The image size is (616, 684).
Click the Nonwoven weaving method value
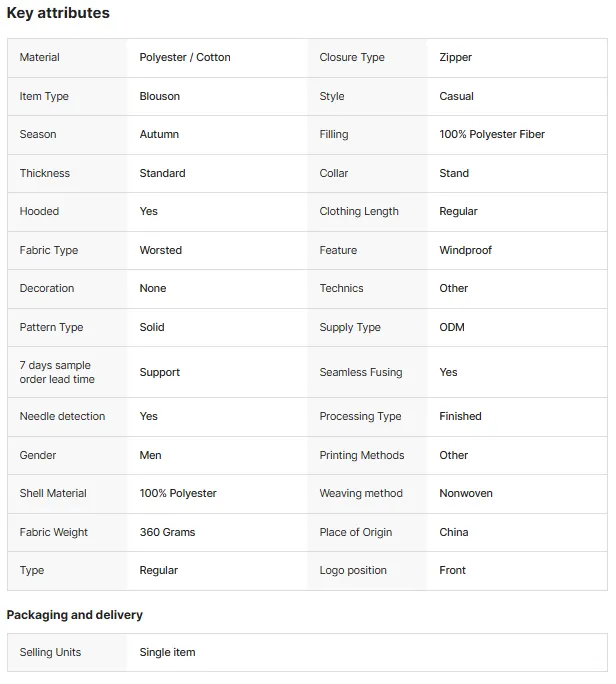point(466,493)
